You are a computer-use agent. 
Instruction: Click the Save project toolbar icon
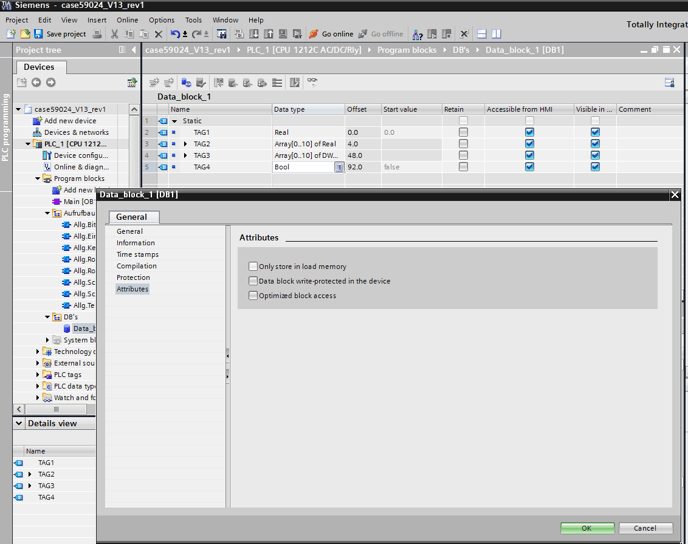tap(39, 34)
